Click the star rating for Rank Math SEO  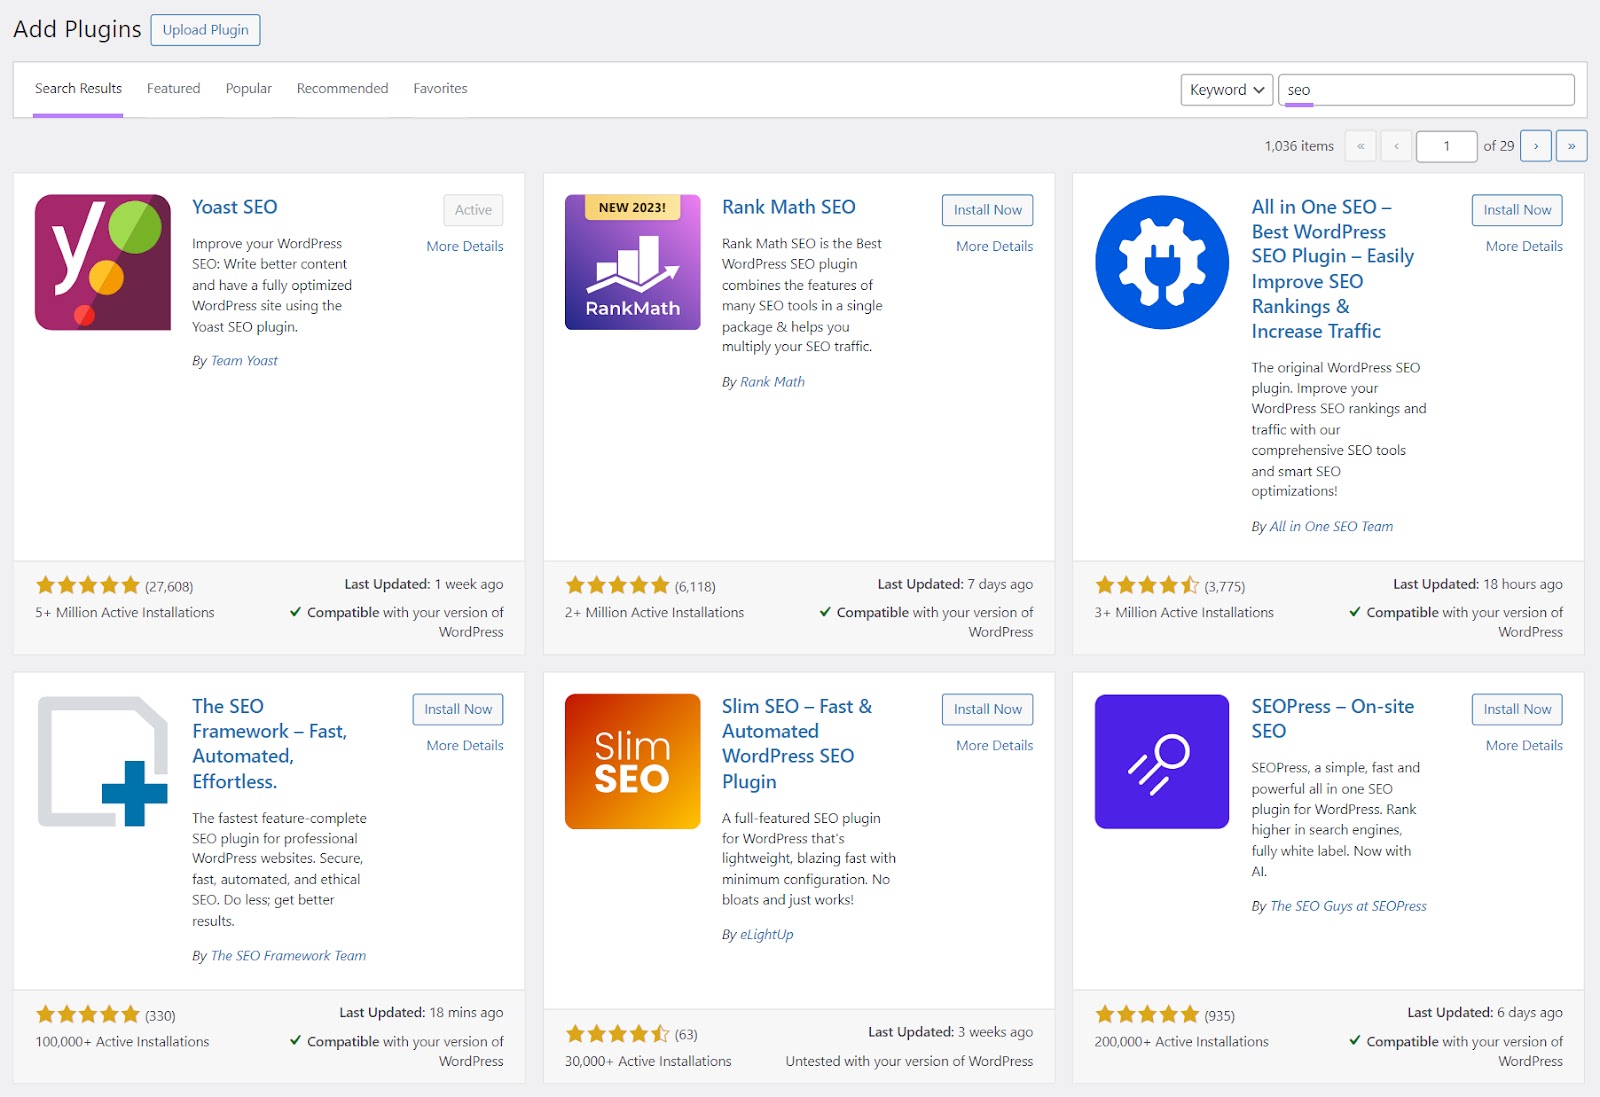tap(618, 585)
